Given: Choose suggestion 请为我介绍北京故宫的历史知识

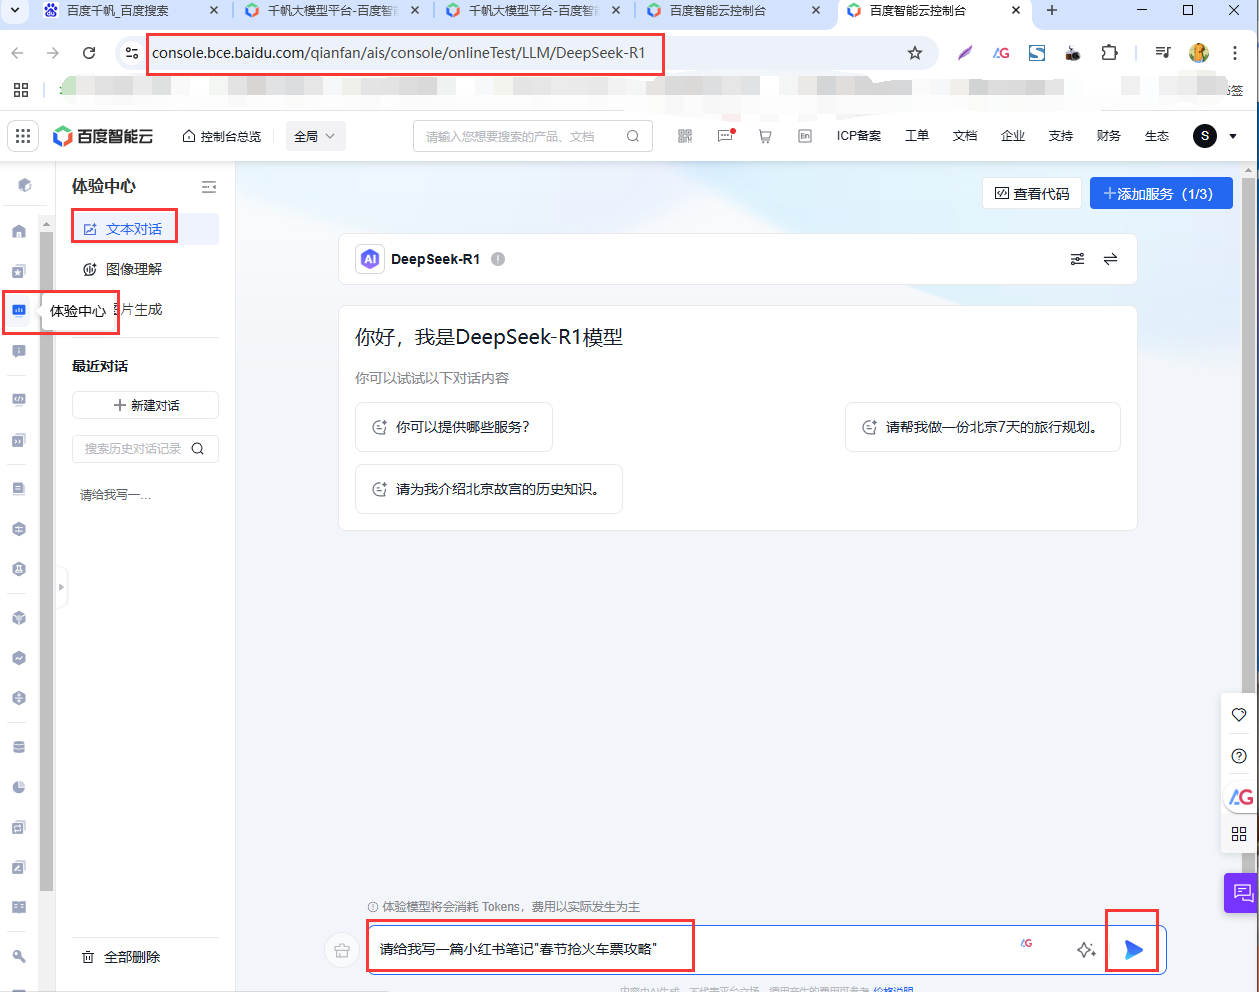Looking at the screenshot, I should point(489,489).
